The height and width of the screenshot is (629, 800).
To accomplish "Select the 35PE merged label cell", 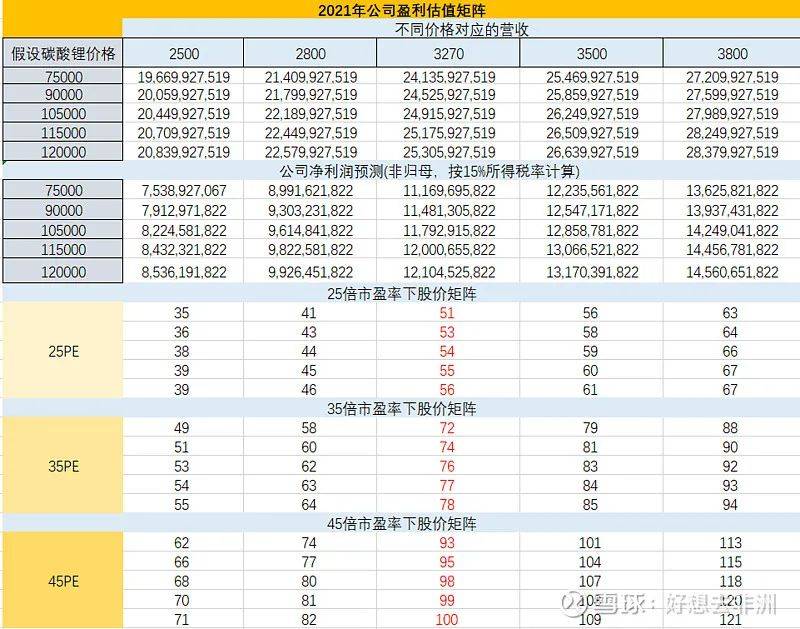I will (62, 466).
